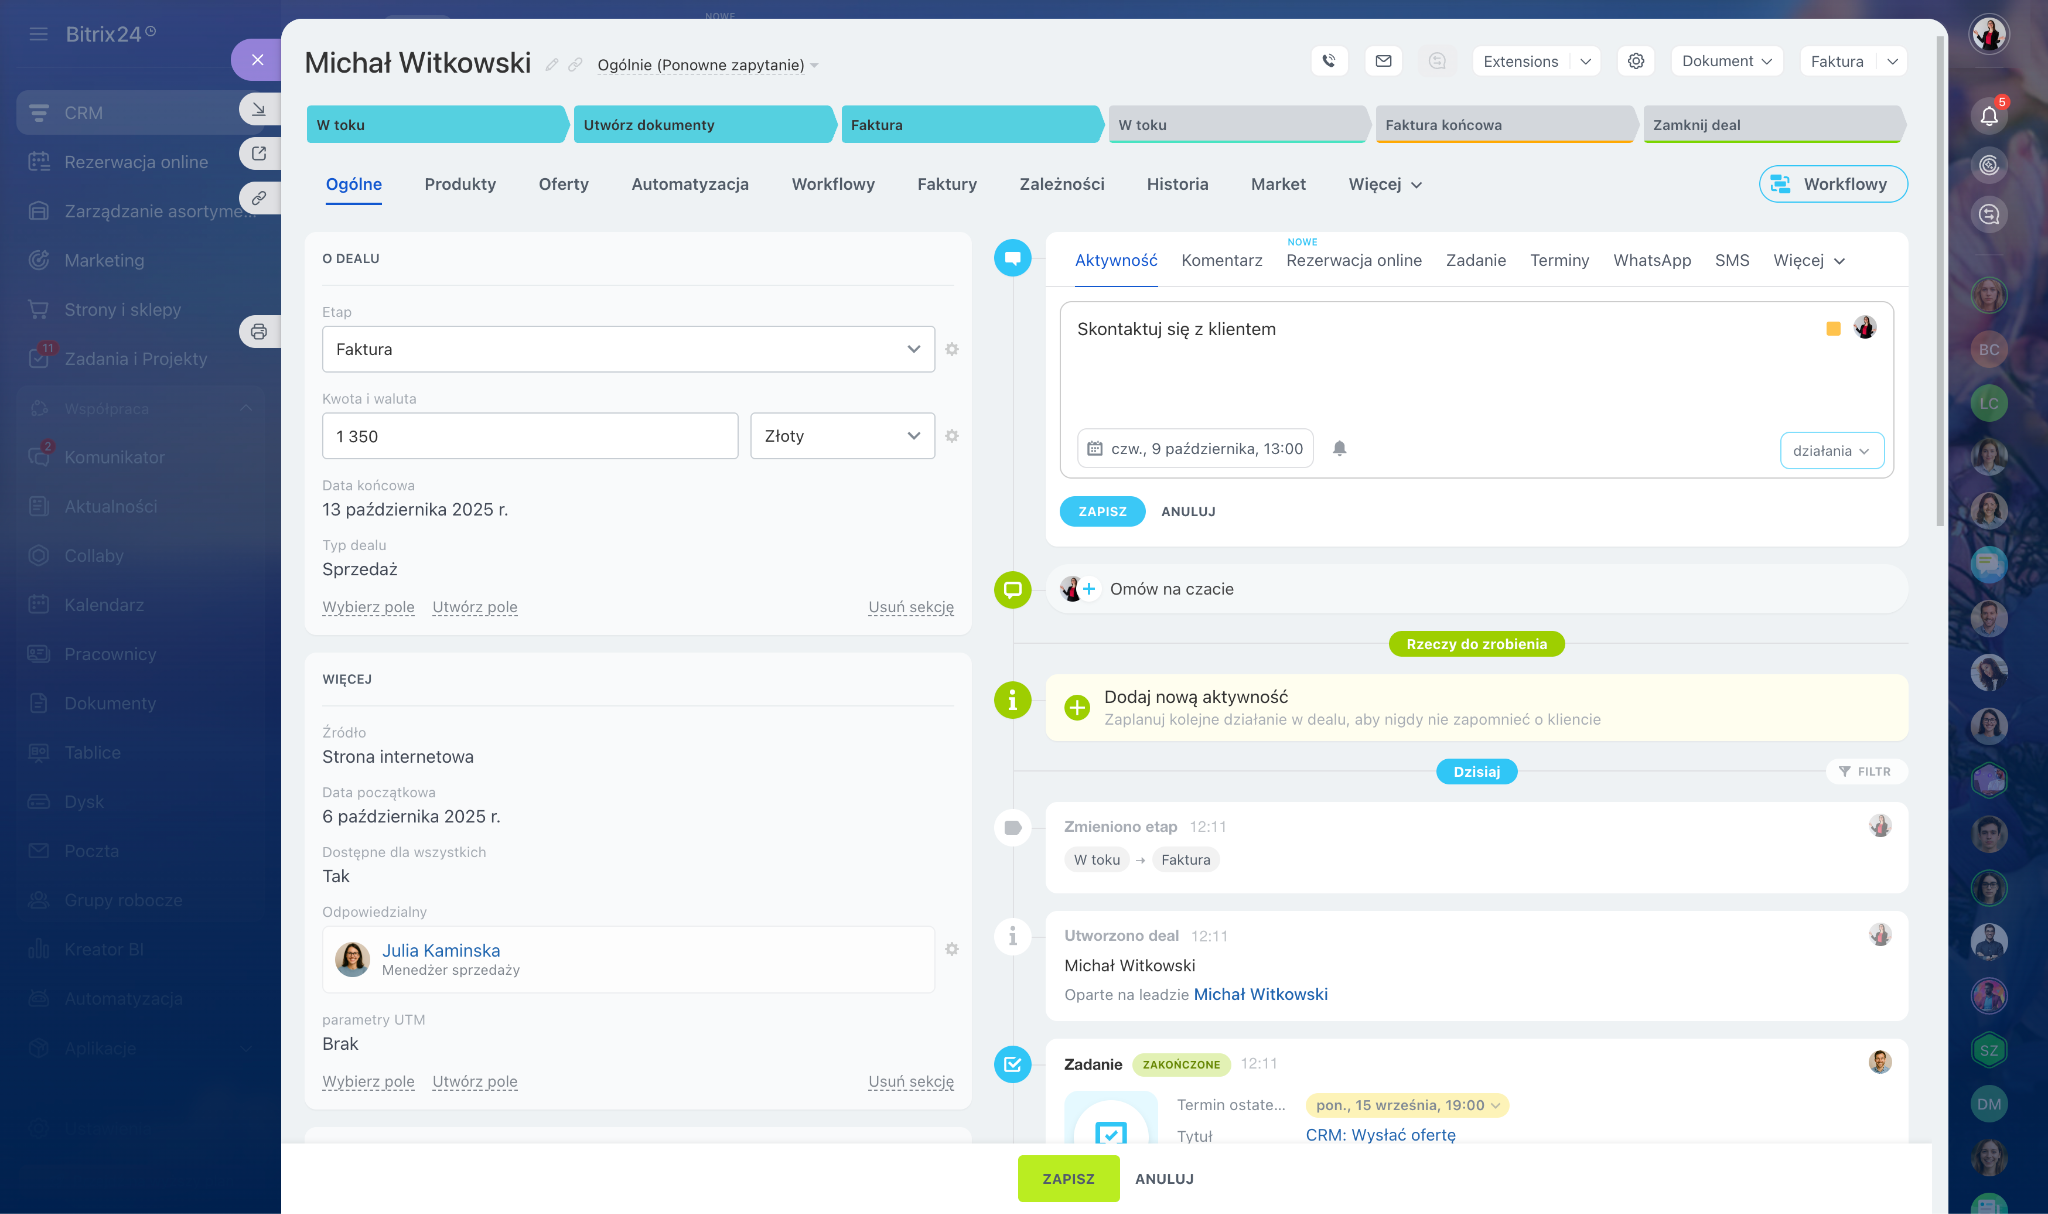Click the bell reminder icon in activity
Image resolution: width=2048 pixels, height=1214 pixels.
click(1340, 449)
